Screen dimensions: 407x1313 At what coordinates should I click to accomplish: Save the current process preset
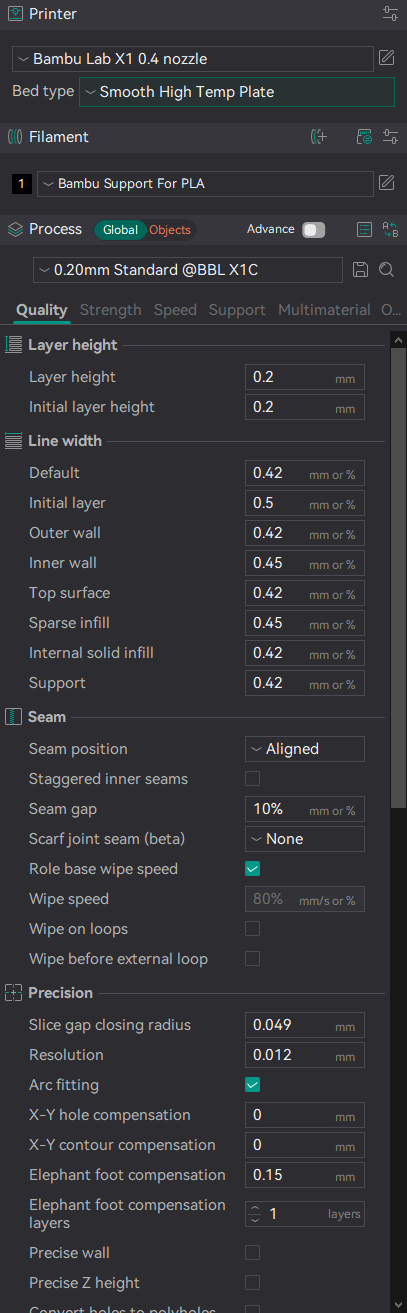[x=361, y=270]
